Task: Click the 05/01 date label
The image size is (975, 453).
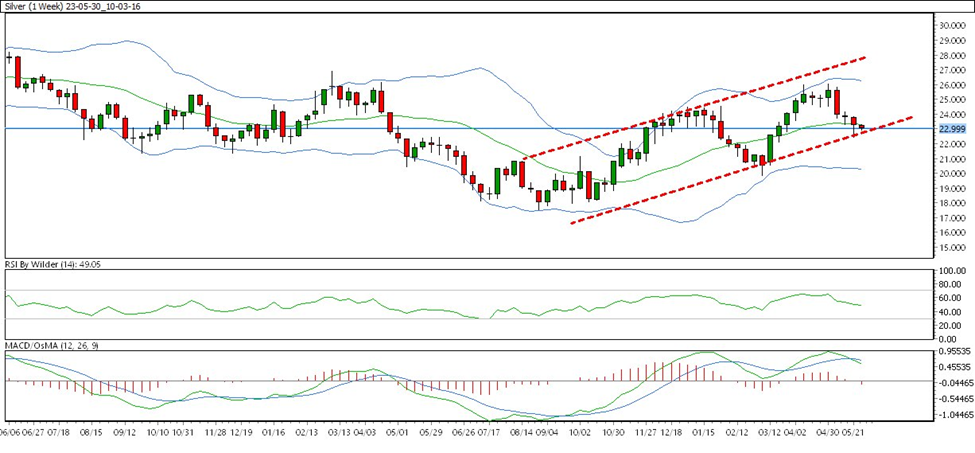Action: [397, 431]
